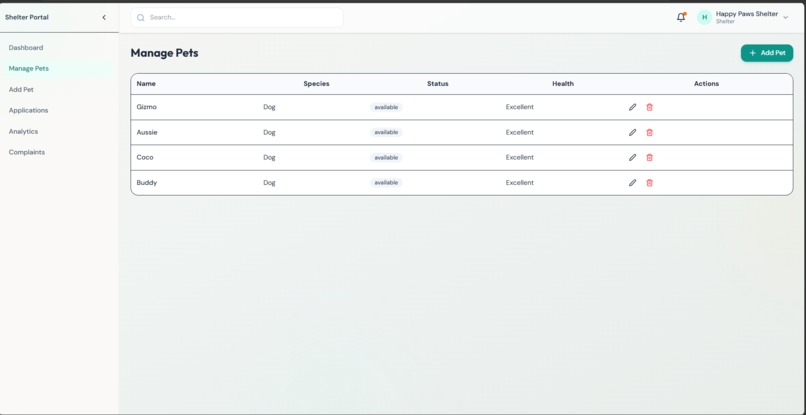Screen dimensions: 806x415
Task: Click the Status column header
Action: (437, 83)
